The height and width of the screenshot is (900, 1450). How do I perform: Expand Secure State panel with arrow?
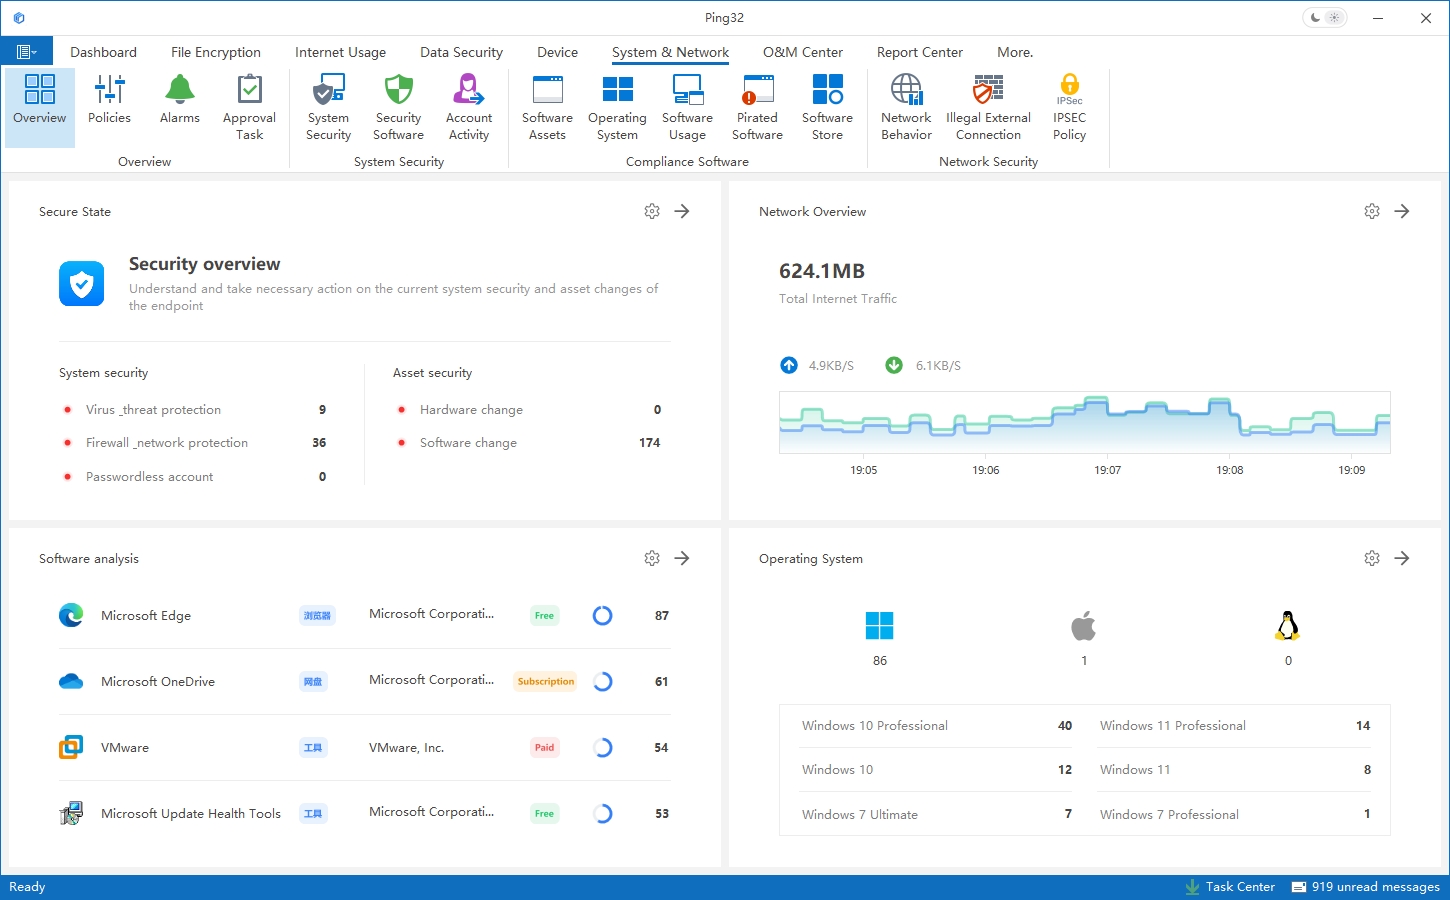point(682,211)
